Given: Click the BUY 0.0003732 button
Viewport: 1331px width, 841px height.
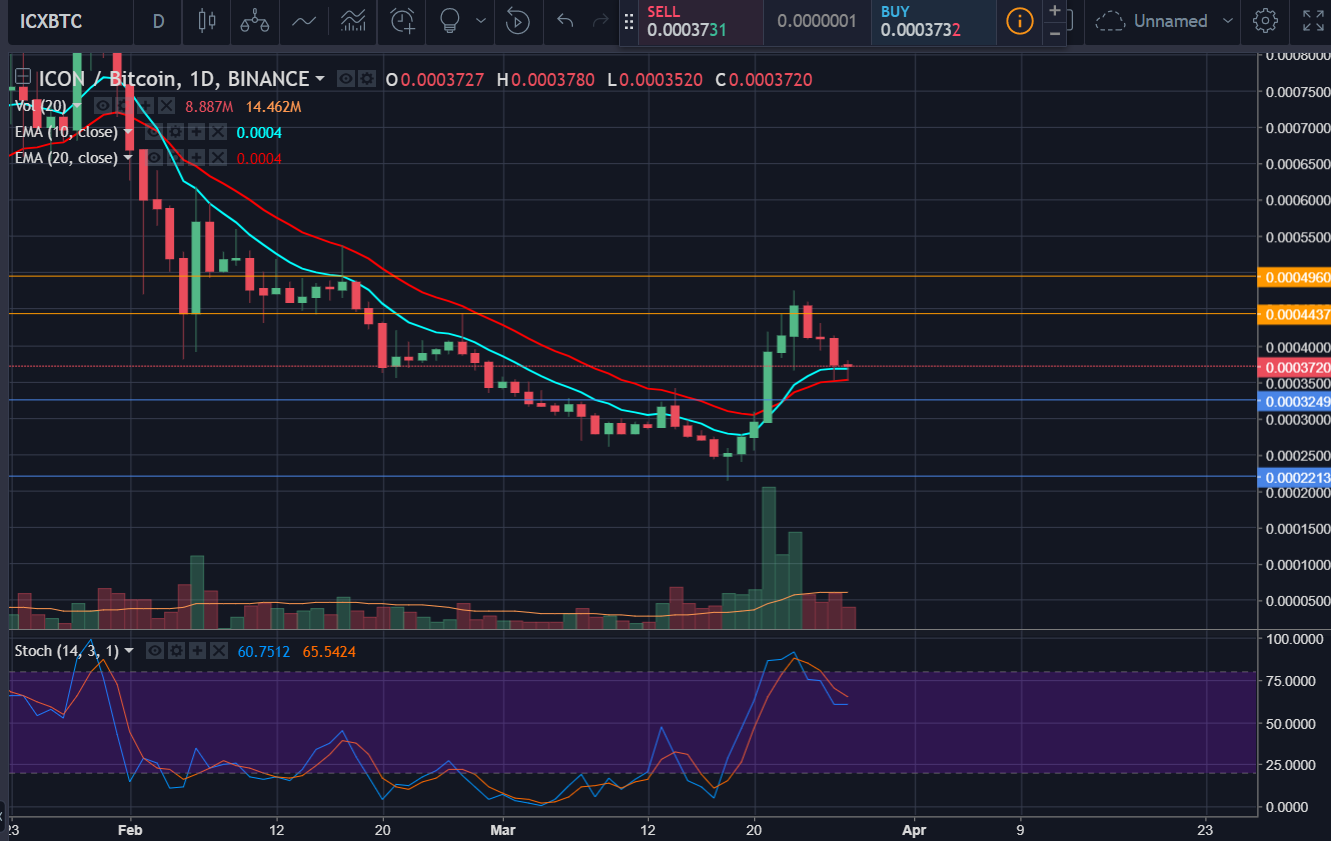Looking at the screenshot, I should click(x=936, y=21).
